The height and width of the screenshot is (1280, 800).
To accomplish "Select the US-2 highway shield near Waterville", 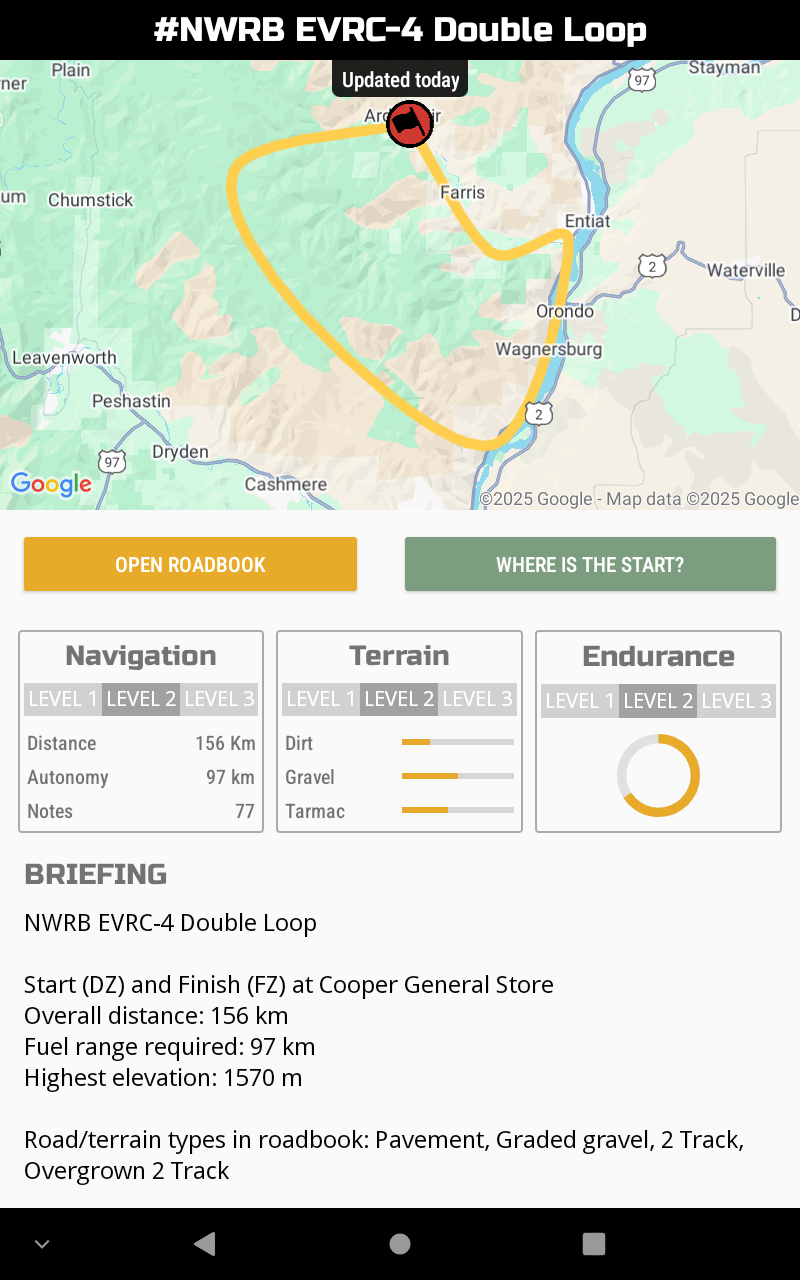I will click(651, 266).
